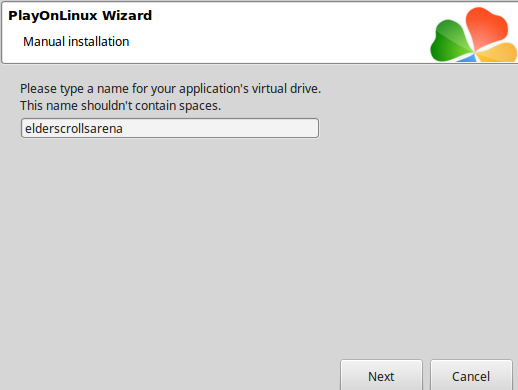Click the Manual installation subtitle
This screenshot has height=390, width=518.
tap(76, 42)
